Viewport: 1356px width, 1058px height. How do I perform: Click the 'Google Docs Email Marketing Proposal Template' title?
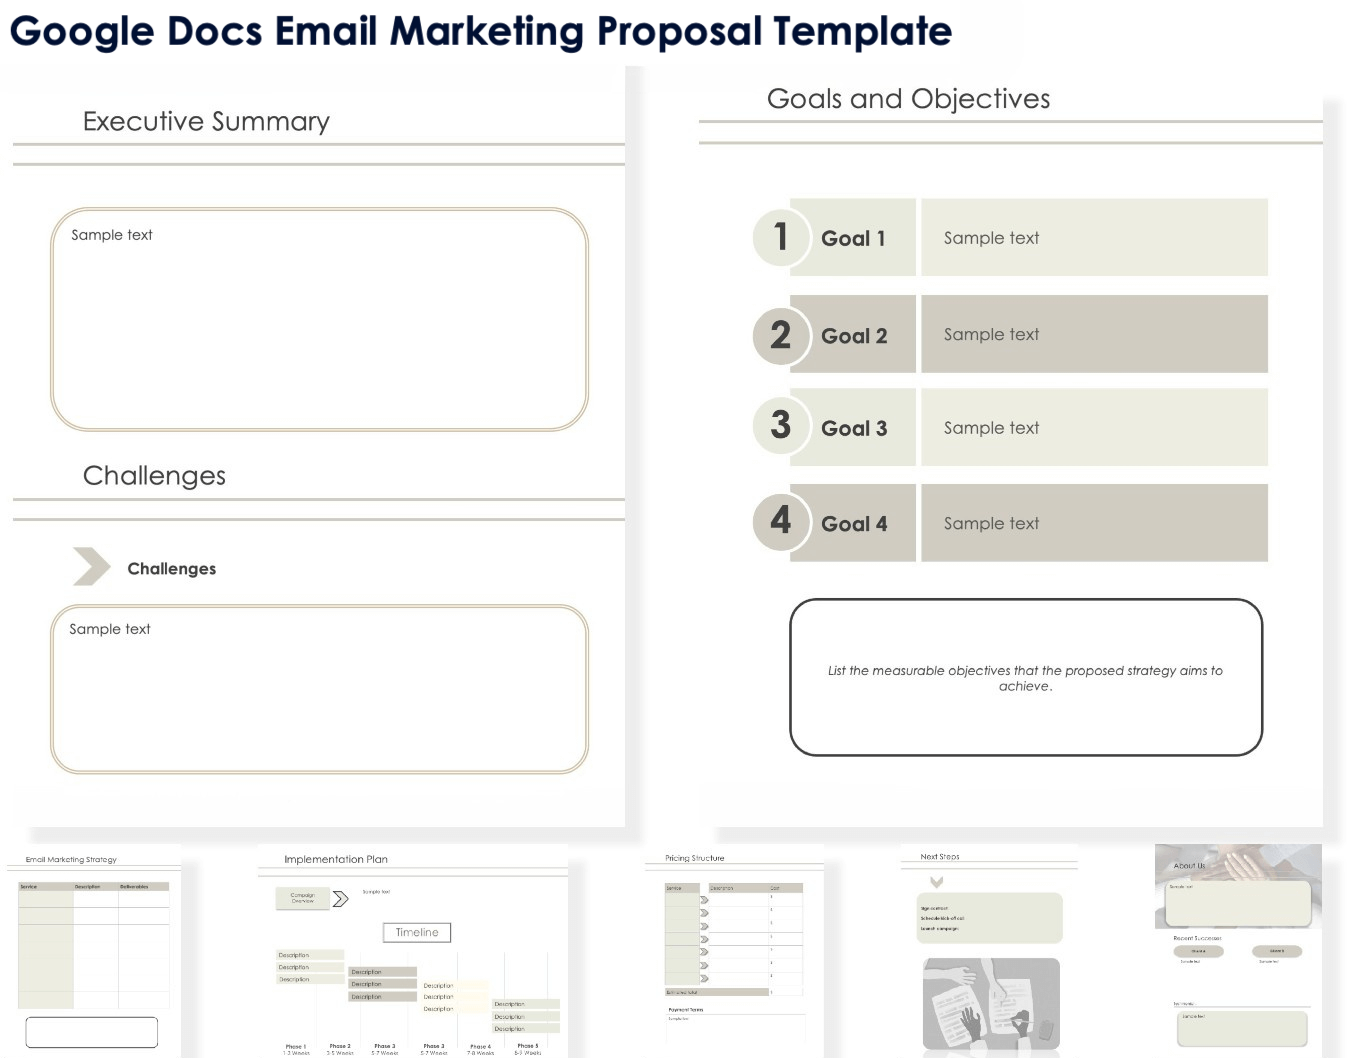pos(481,32)
